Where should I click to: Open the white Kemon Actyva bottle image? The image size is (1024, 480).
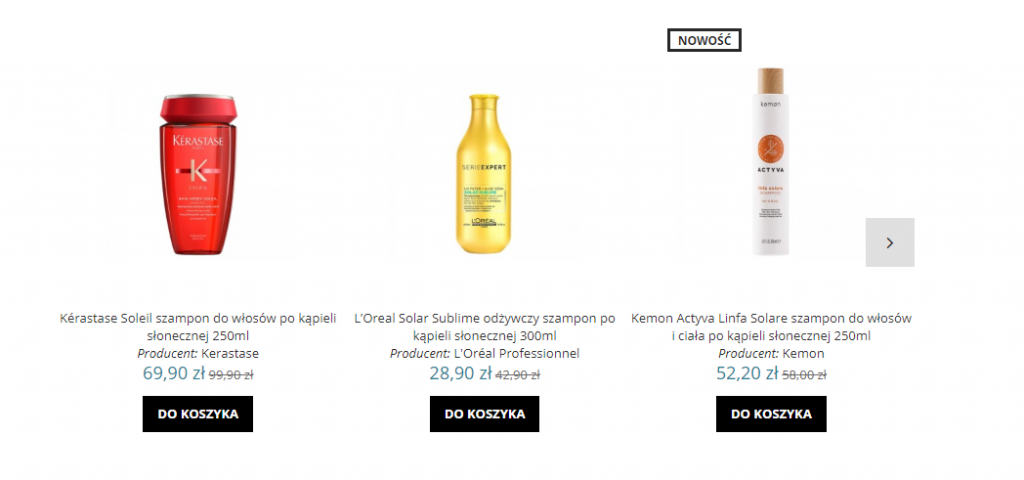[x=771, y=160]
